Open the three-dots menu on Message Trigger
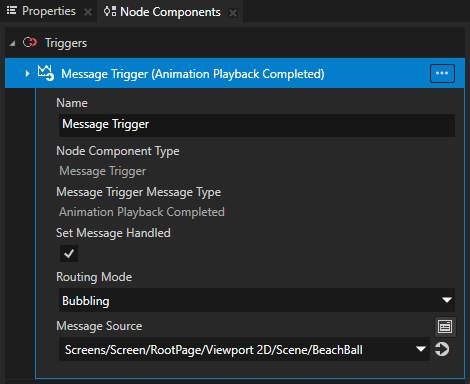This screenshot has height=384, width=470. pyautogui.click(x=442, y=73)
